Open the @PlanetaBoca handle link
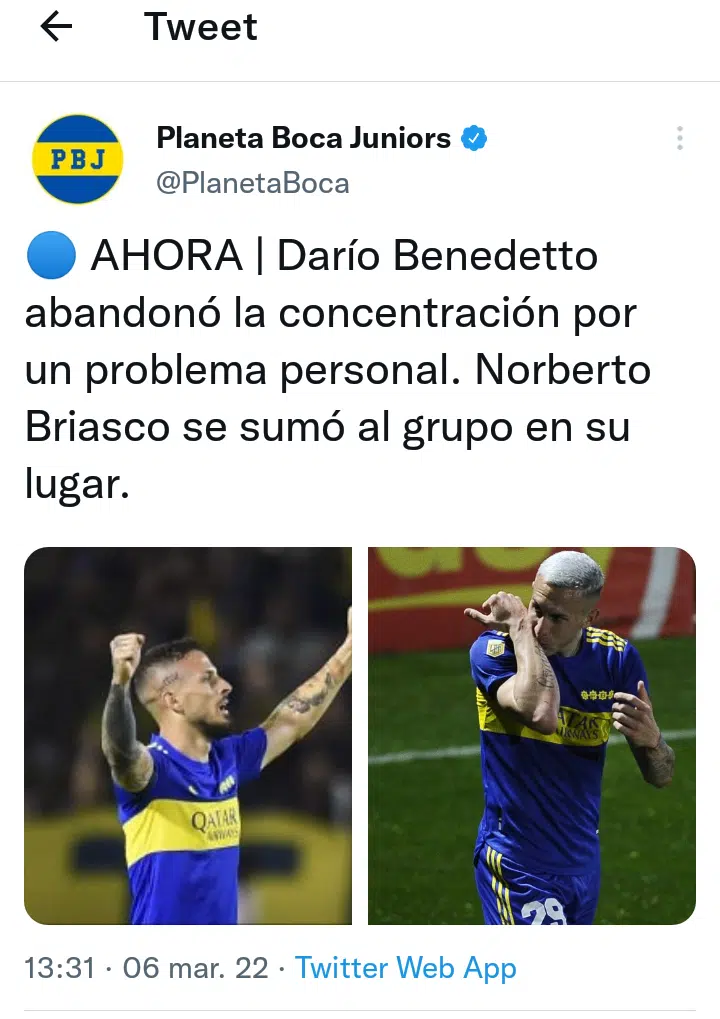Screen dimensions: 720x1019 coord(253,183)
